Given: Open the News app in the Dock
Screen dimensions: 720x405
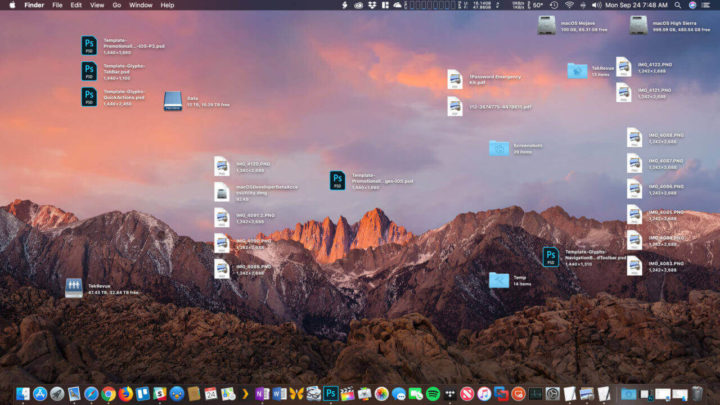Looking at the screenshot, I should 467,394.
